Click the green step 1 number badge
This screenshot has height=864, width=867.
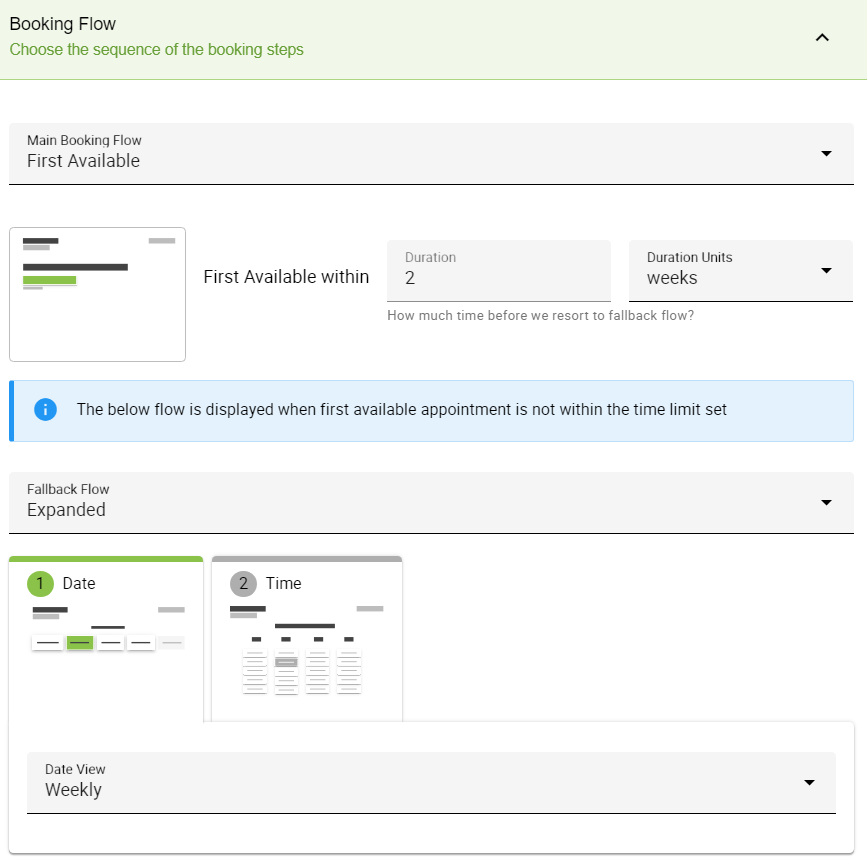40,584
